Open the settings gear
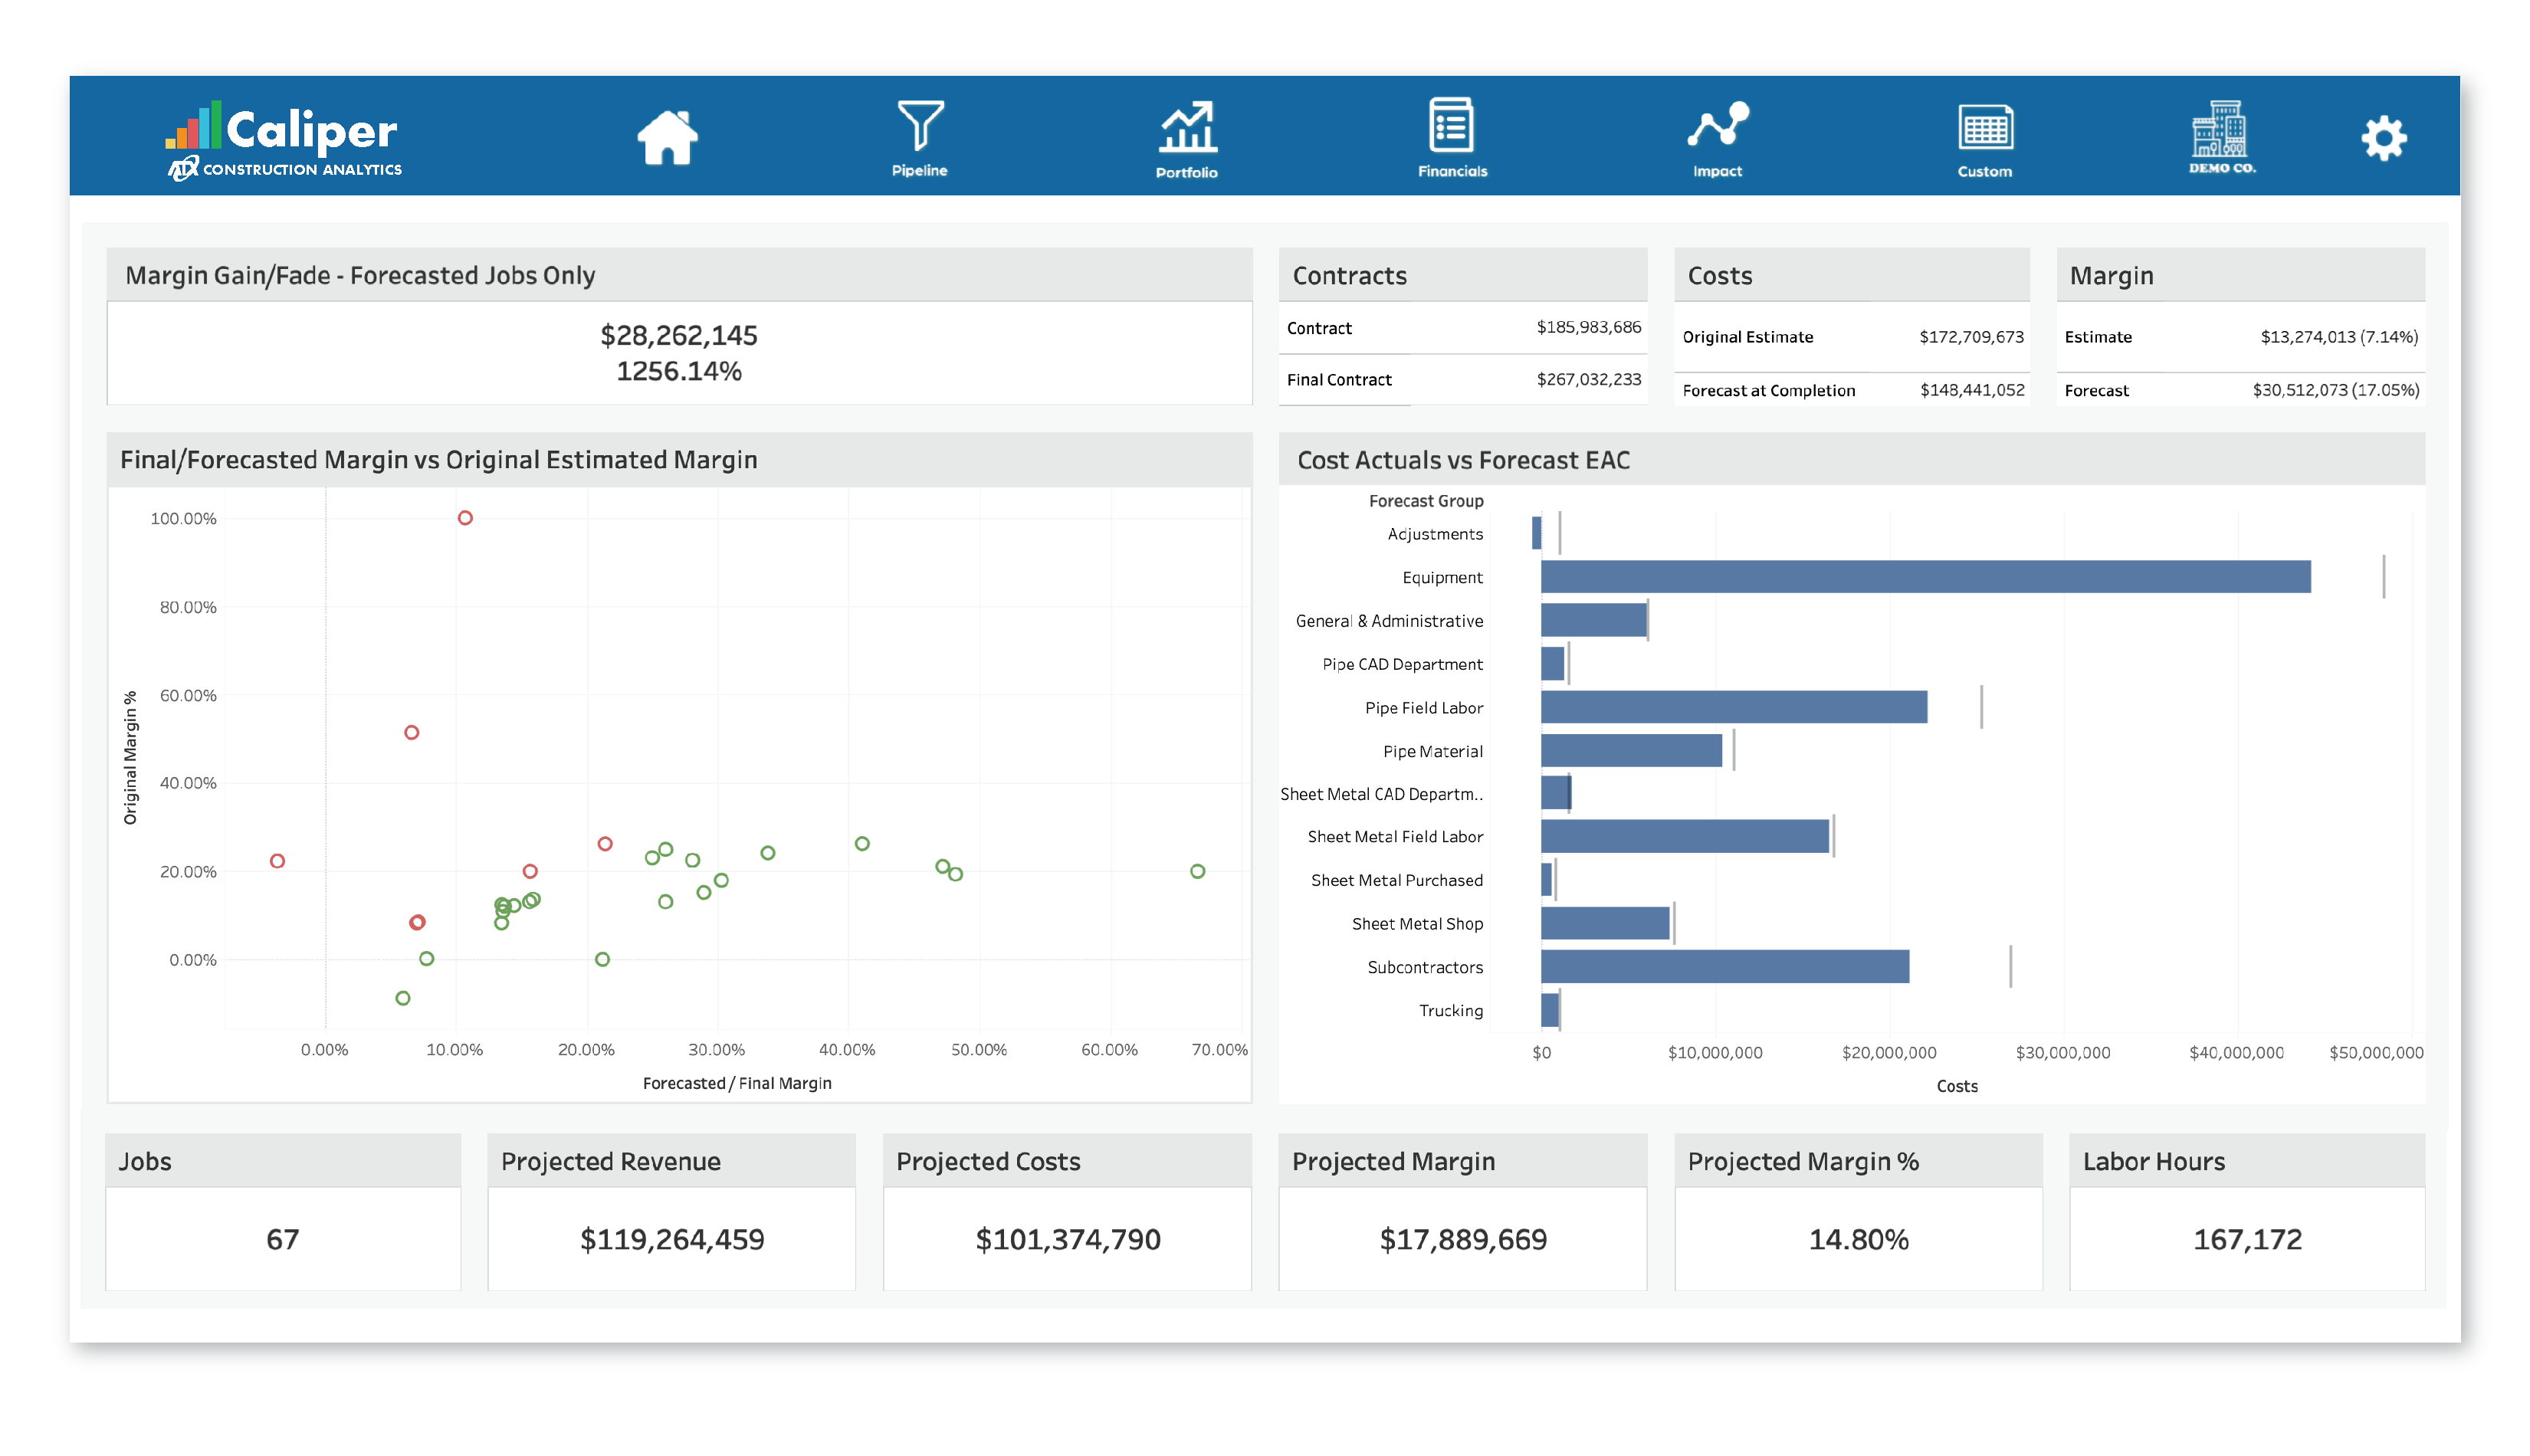Screen dimensions: 2530x1456 click(2385, 137)
